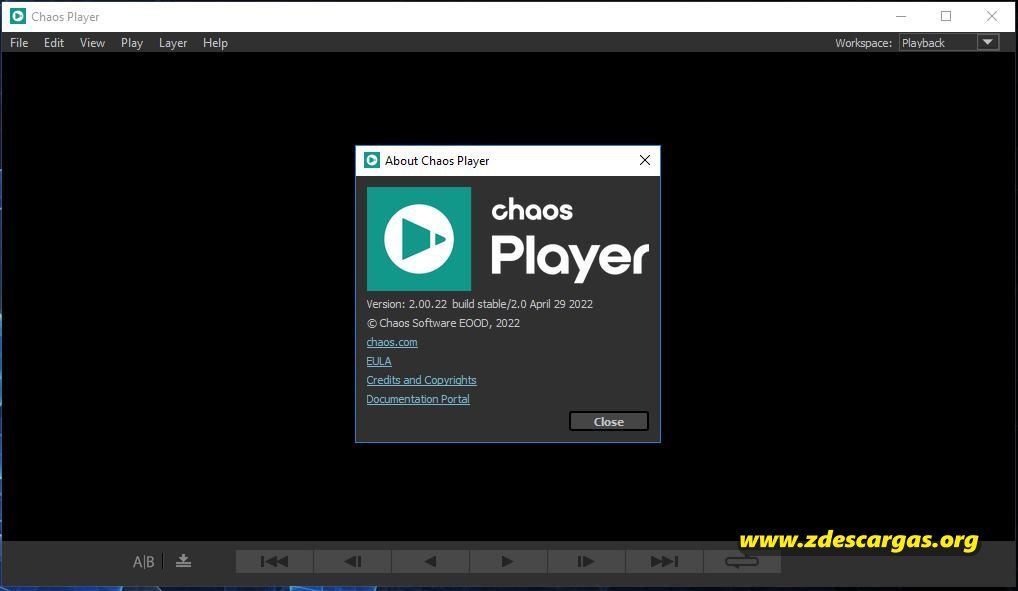Click the large Chaos Player logo image

click(419, 239)
